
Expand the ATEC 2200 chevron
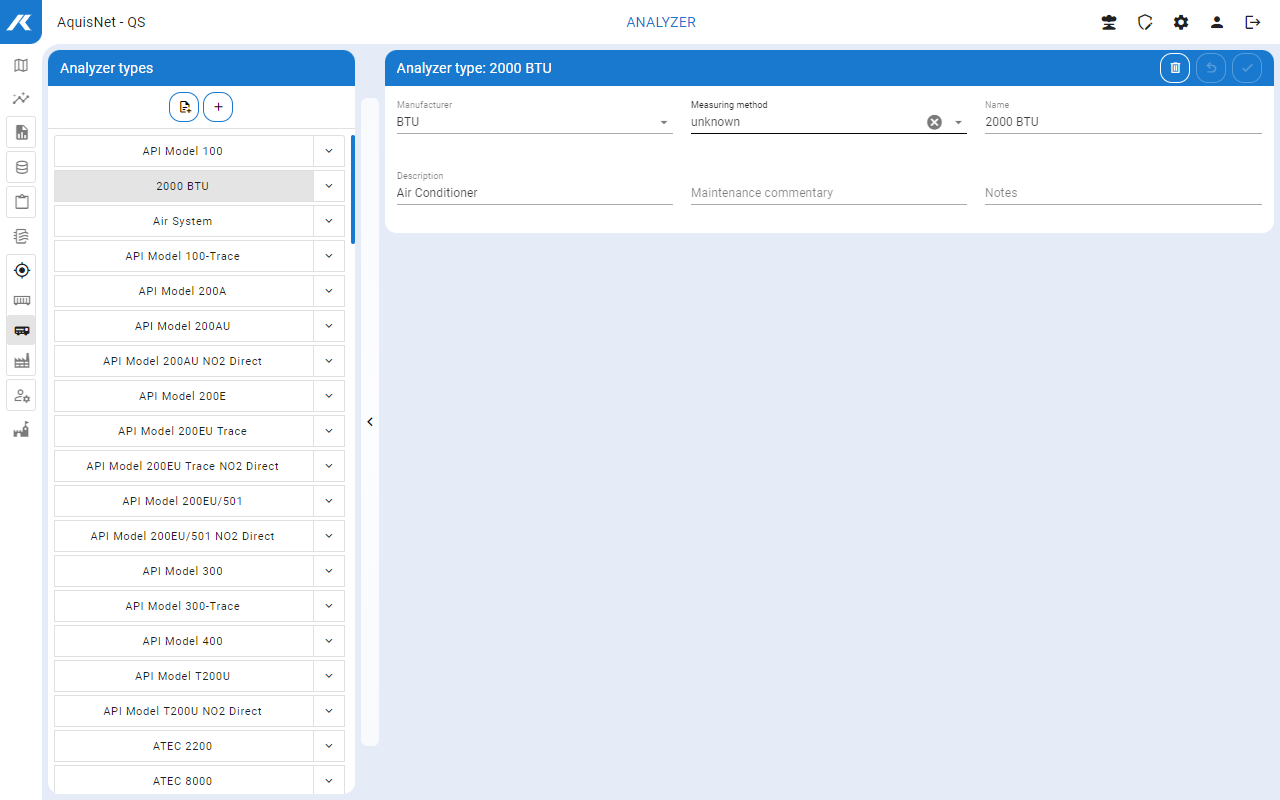329,746
